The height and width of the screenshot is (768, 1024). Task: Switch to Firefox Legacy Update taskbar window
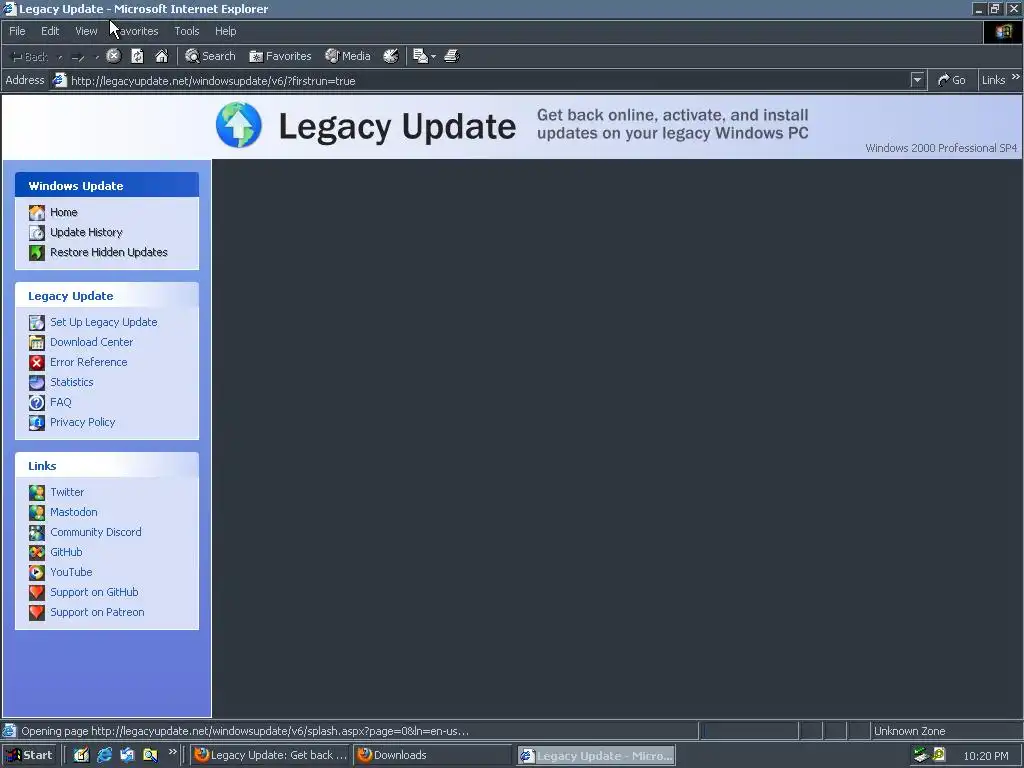coord(270,755)
